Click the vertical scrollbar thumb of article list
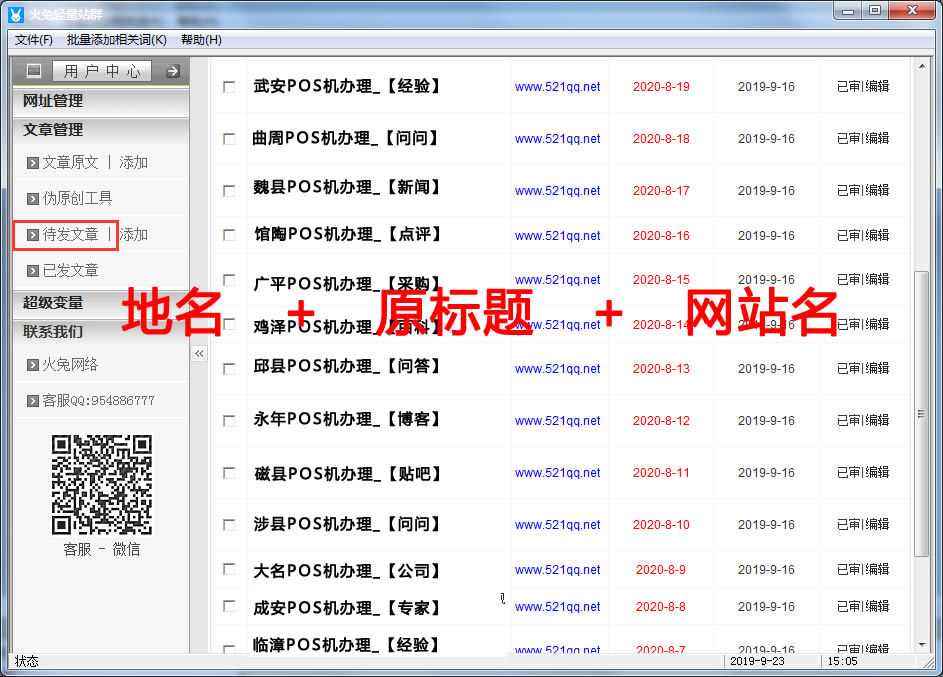 click(921, 412)
